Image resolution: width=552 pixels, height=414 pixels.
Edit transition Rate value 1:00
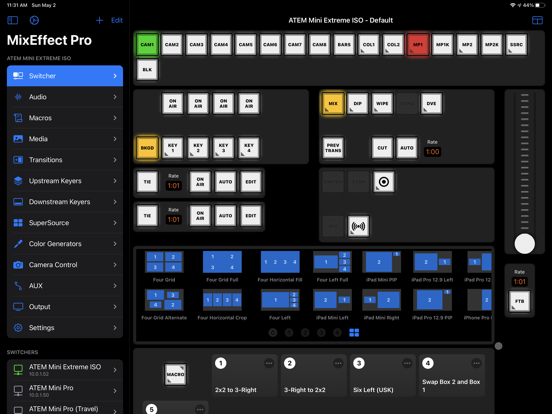pyautogui.click(x=432, y=152)
